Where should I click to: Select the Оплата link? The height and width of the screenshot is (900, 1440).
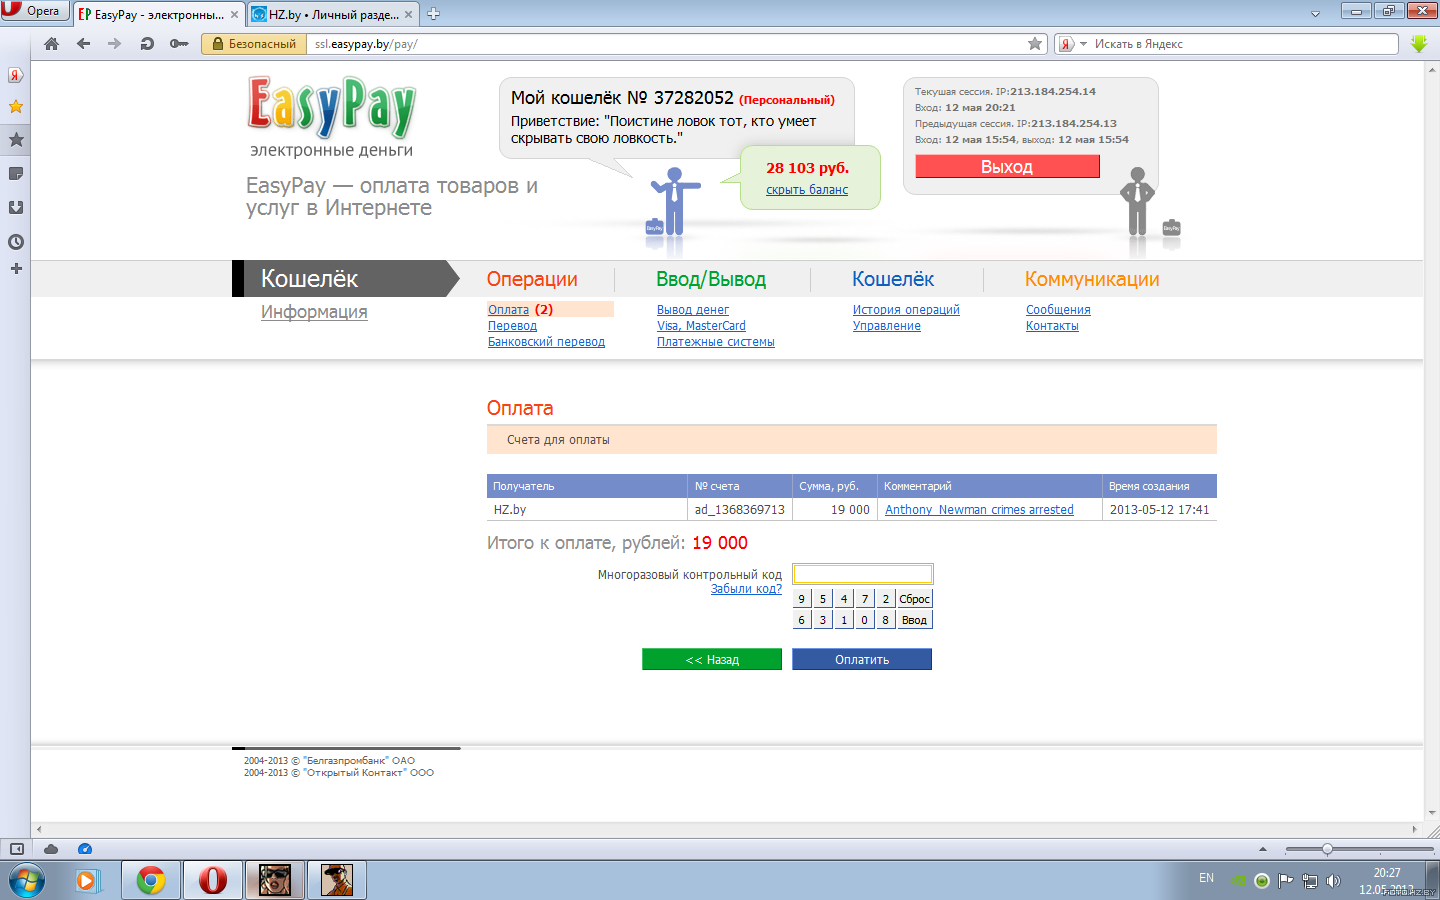click(508, 310)
